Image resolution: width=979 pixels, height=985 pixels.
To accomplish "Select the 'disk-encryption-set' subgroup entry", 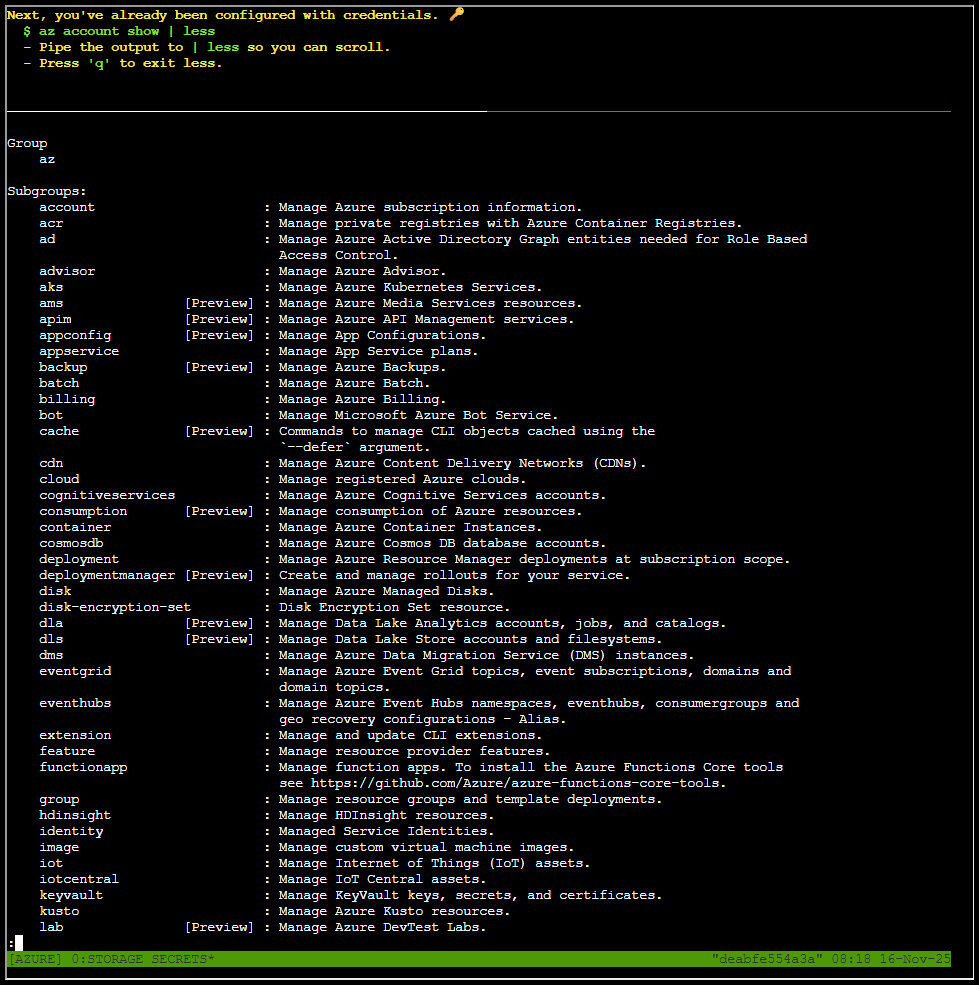I will (115, 607).
